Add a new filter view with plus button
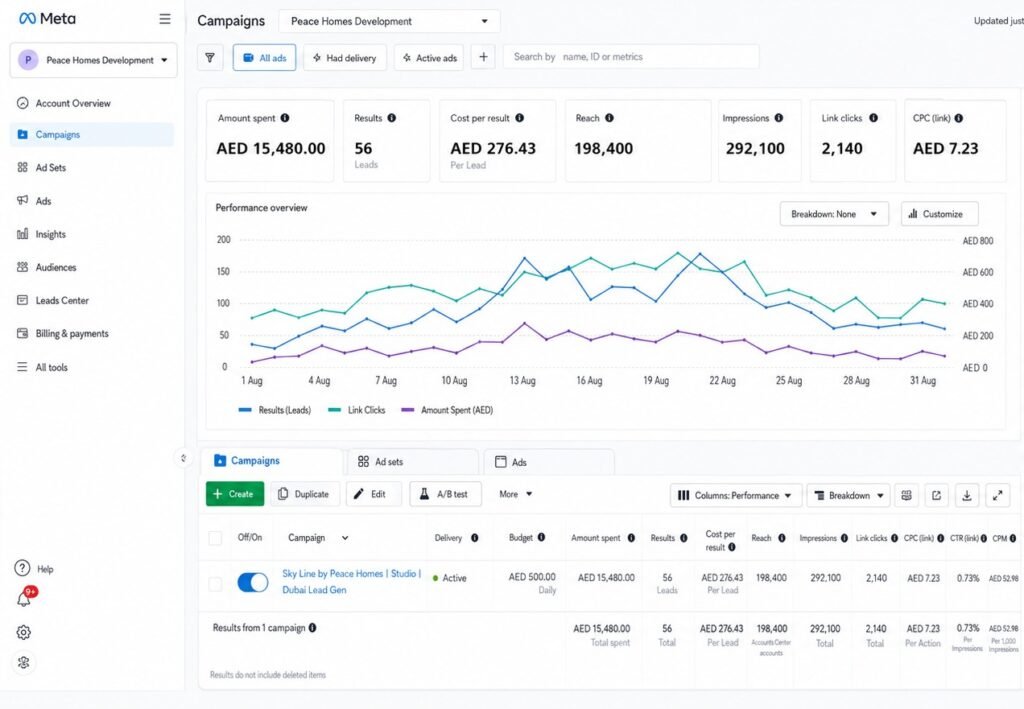The width and height of the screenshot is (1024, 709). [483, 57]
